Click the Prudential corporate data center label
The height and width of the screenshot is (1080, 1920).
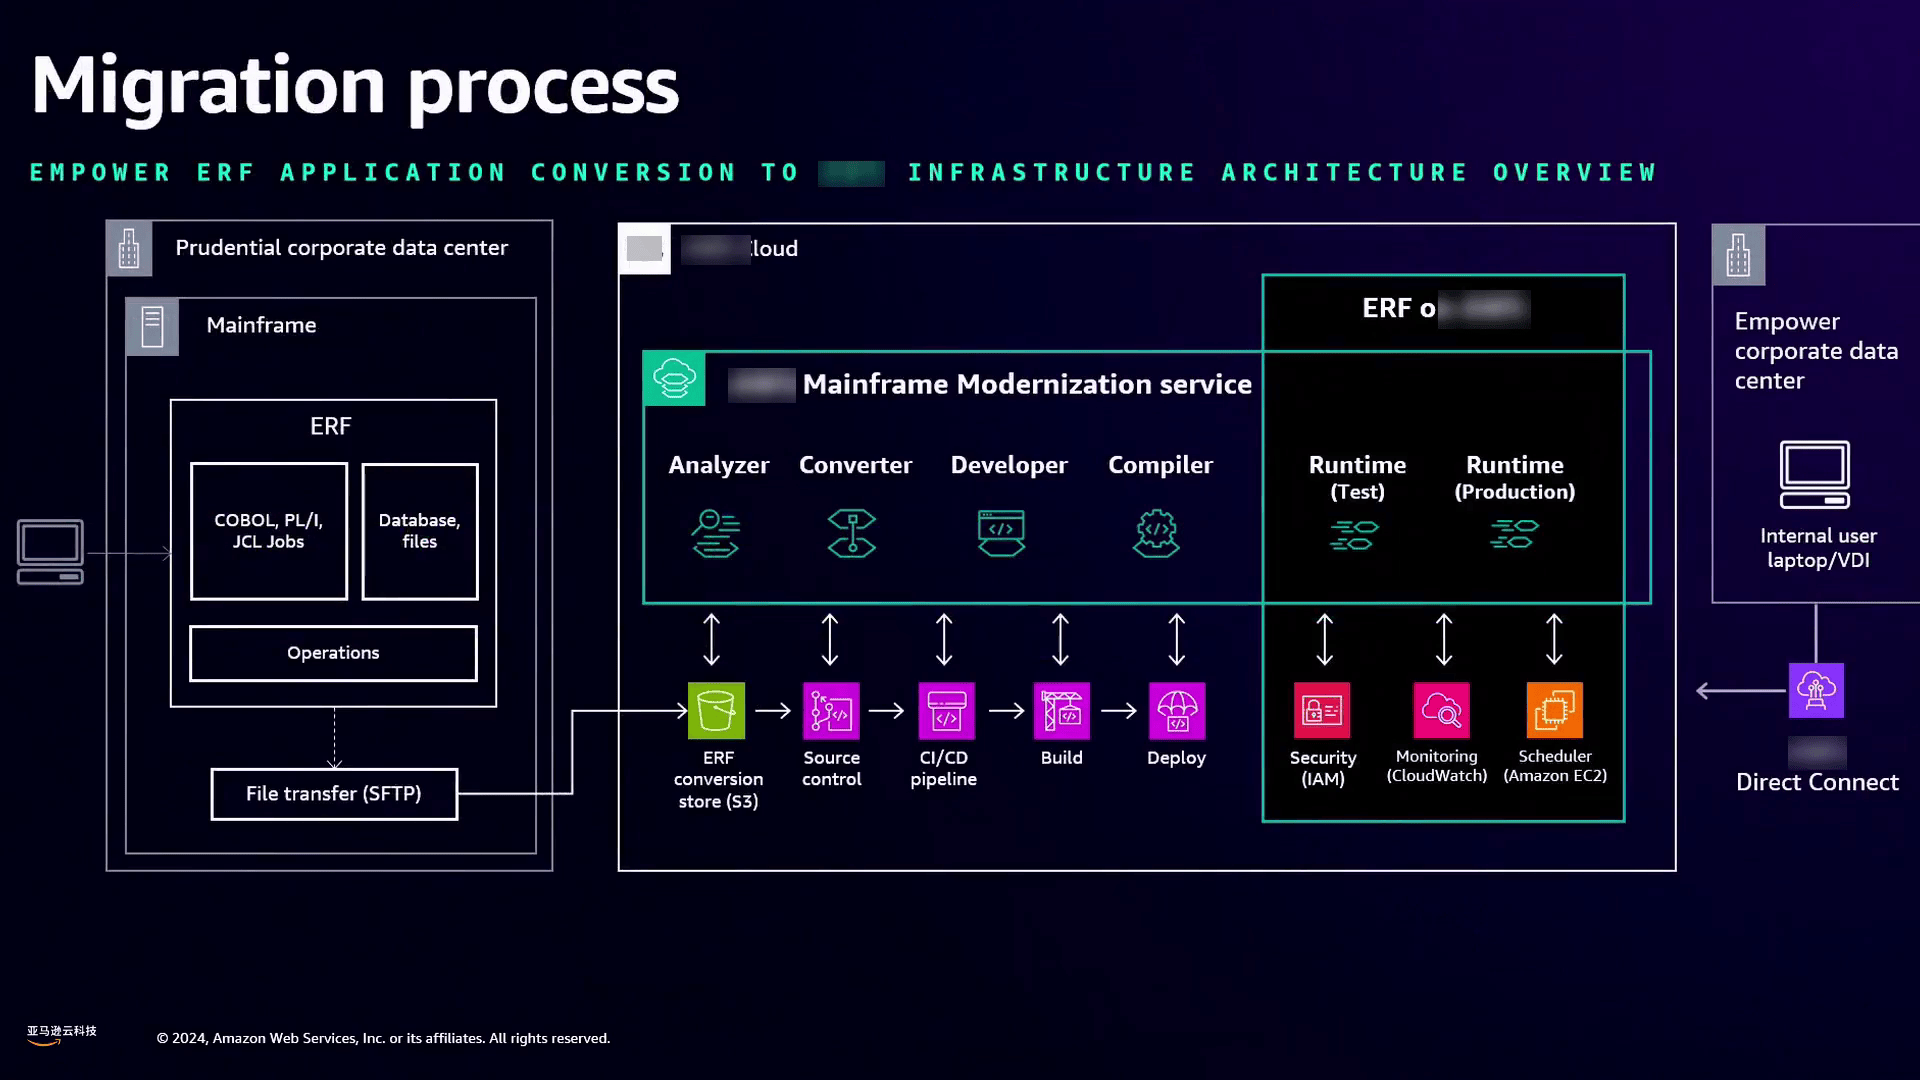[341, 248]
